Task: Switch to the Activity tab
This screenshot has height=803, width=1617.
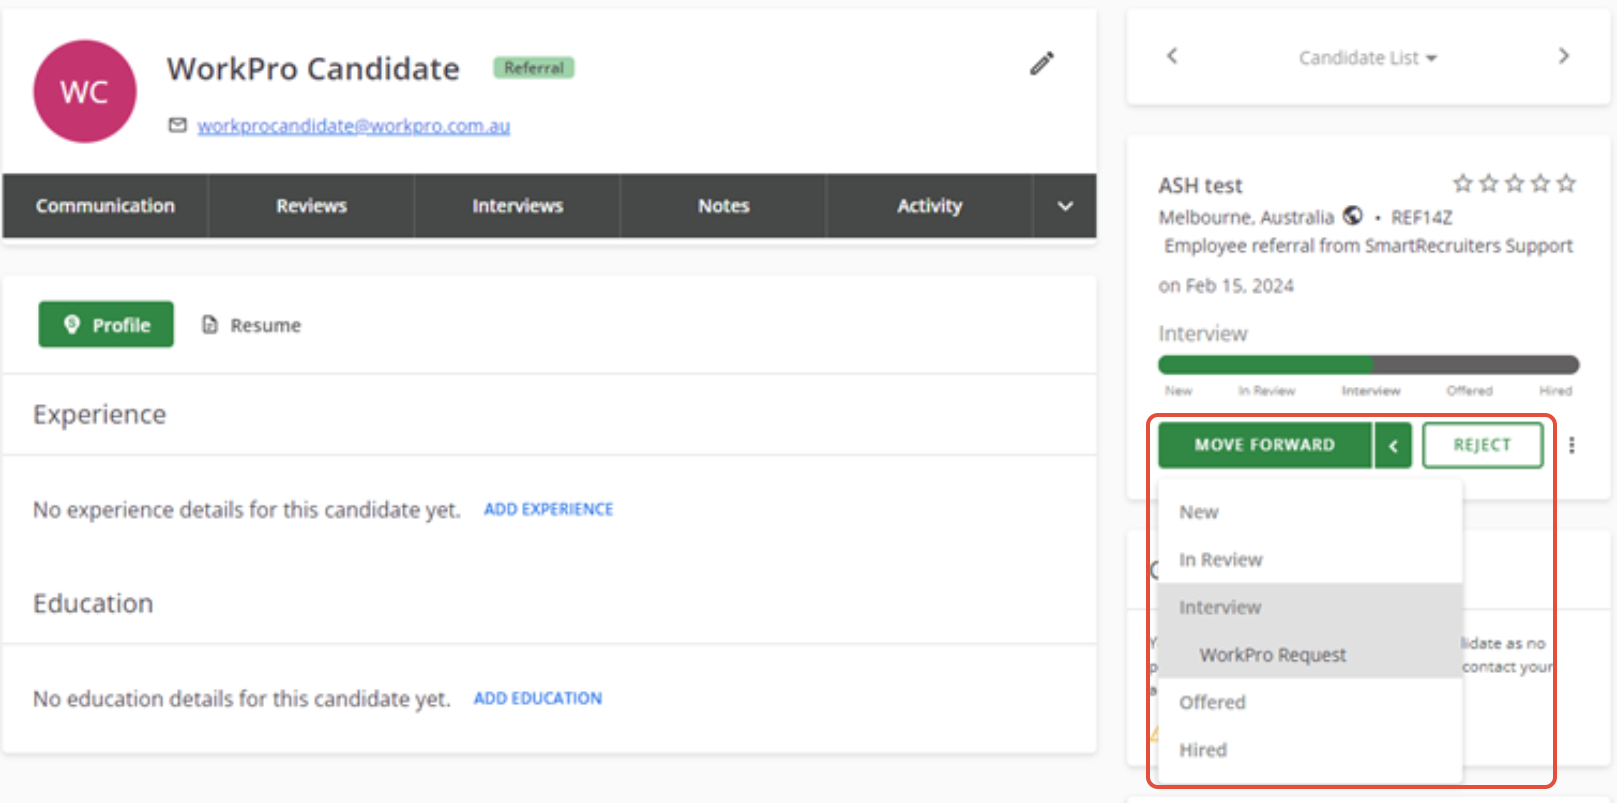Action: pos(929,205)
